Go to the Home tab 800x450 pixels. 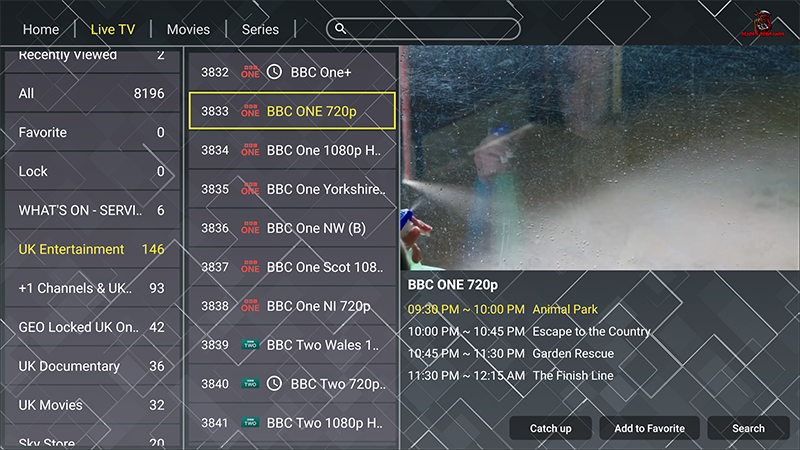click(x=41, y=29)
